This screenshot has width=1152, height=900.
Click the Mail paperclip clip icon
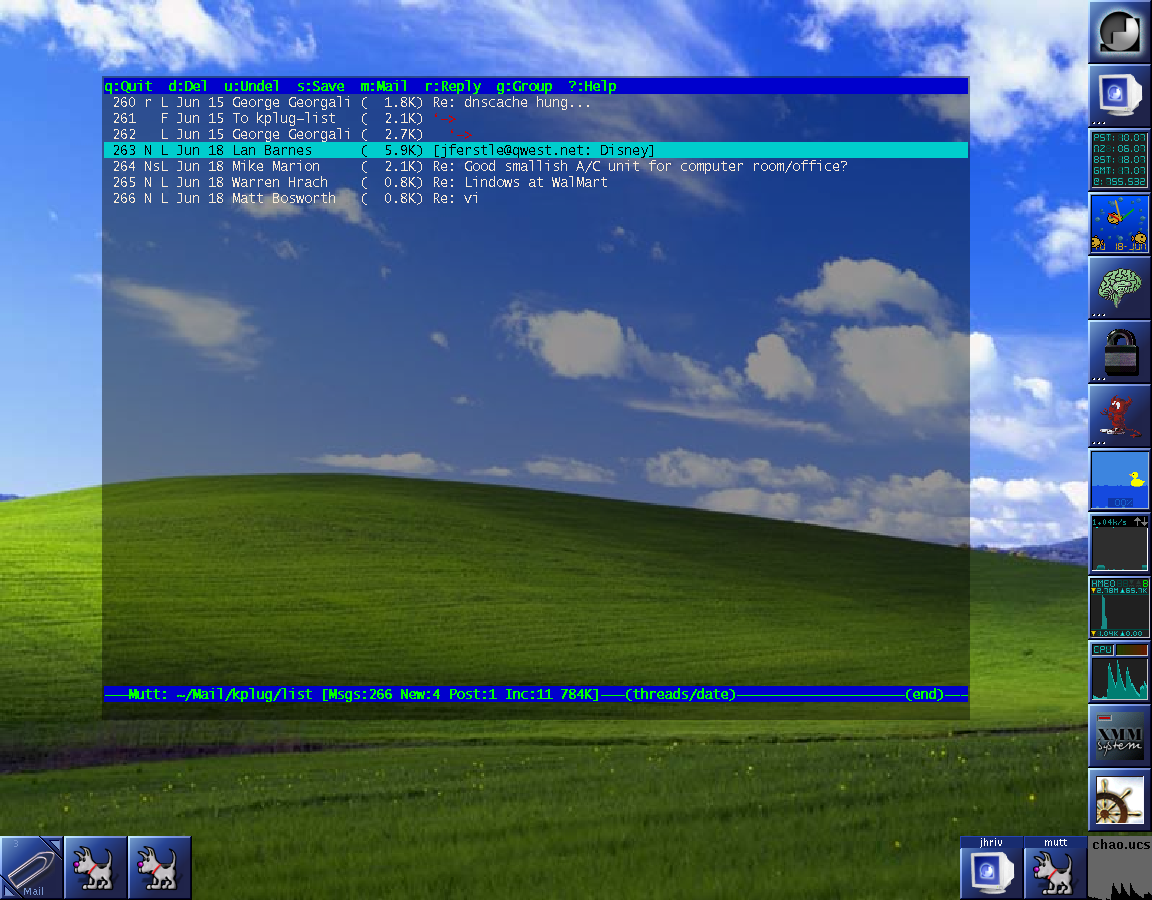pyautogui.click(x=32, y=868)
